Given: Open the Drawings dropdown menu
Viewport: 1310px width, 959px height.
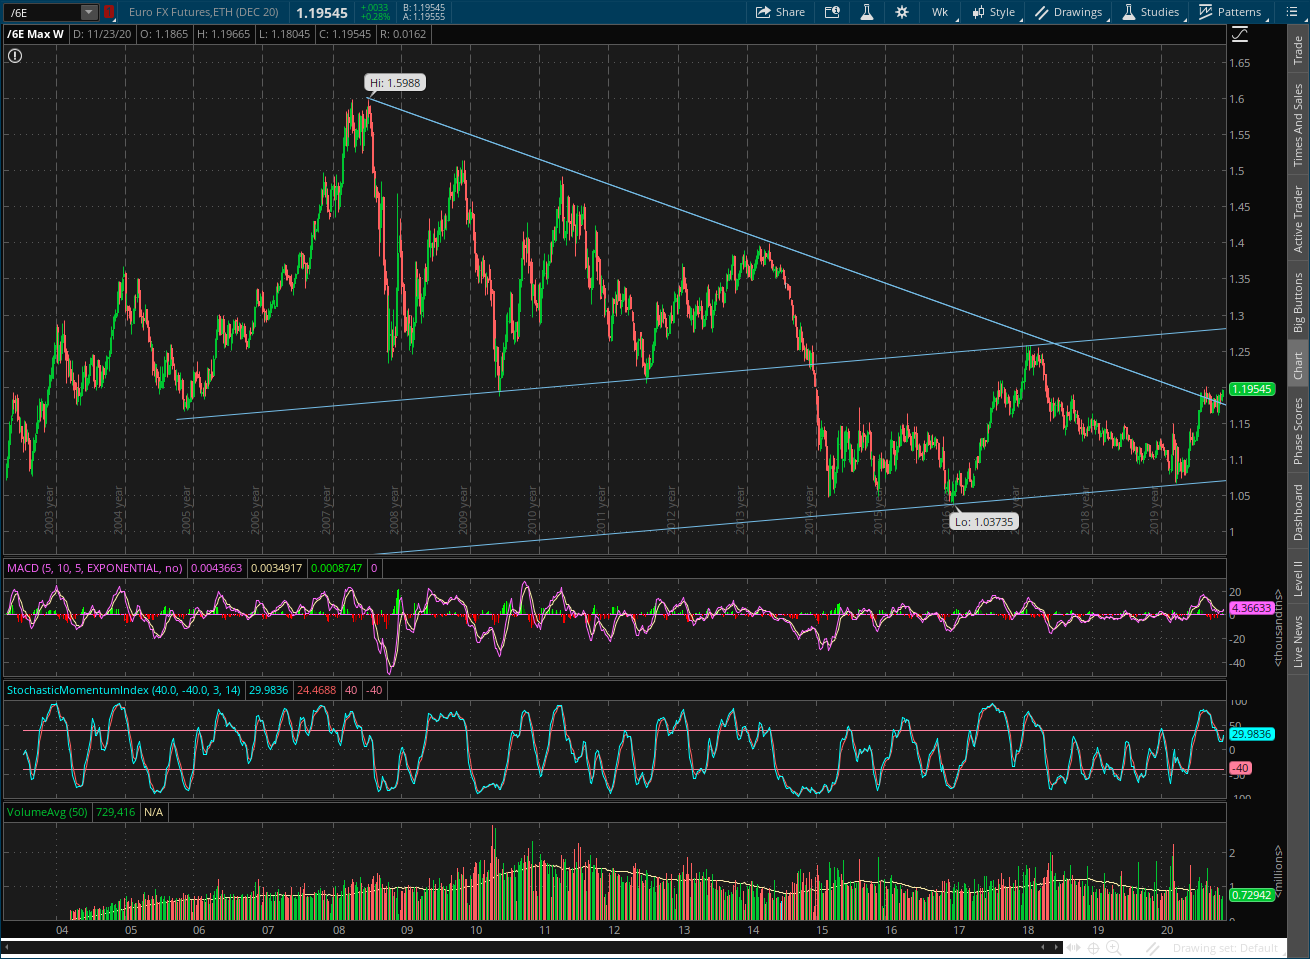Looking at the screenshot, I should (x=1069, y=12).
